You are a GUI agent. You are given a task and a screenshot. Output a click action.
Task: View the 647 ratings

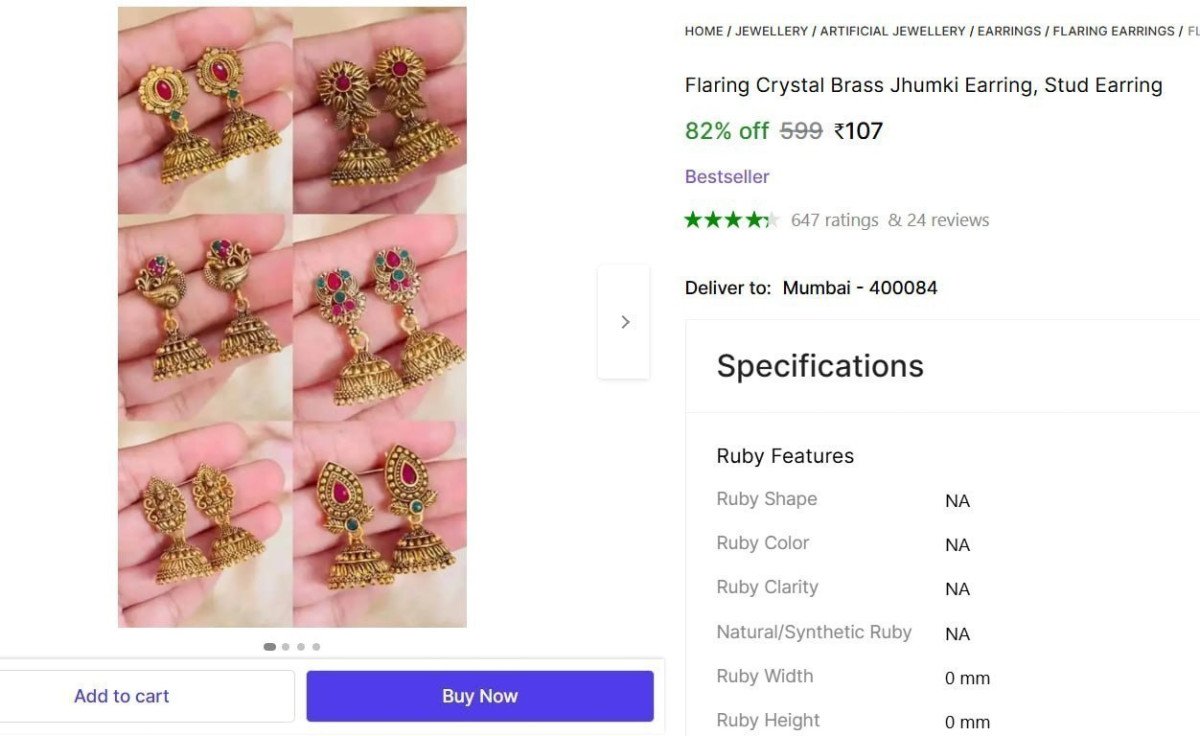[x=834, y=220]
